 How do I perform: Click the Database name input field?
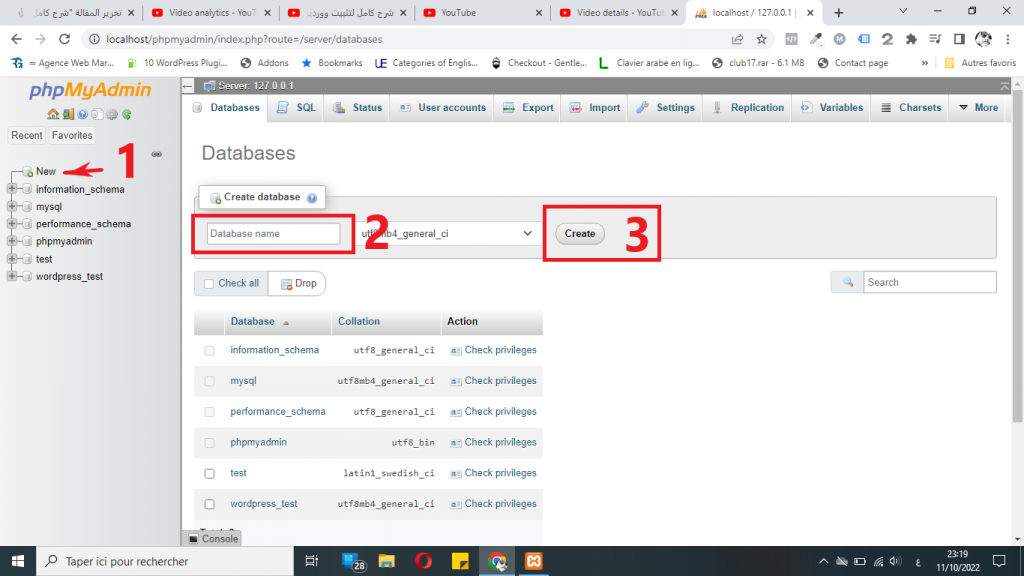tap(274, 233)
